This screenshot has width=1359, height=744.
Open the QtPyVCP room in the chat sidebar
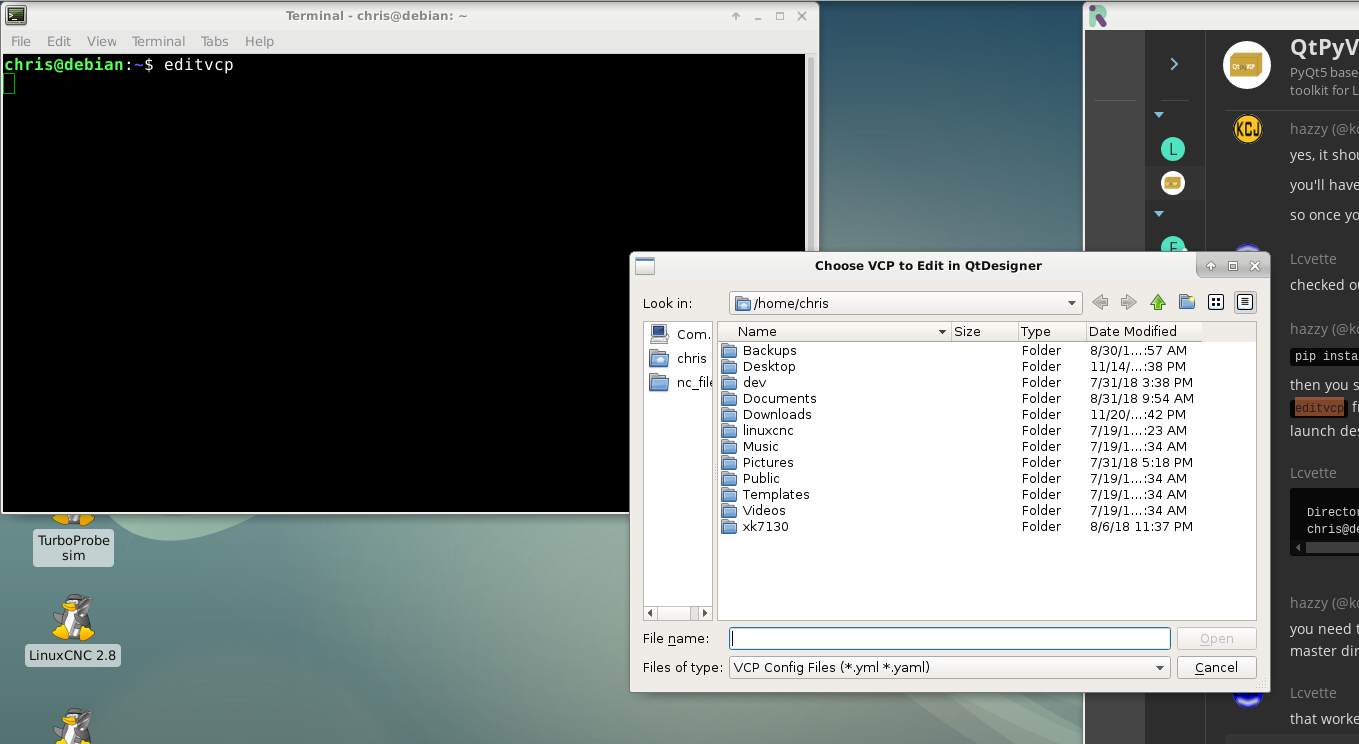tap(1172, 183)
